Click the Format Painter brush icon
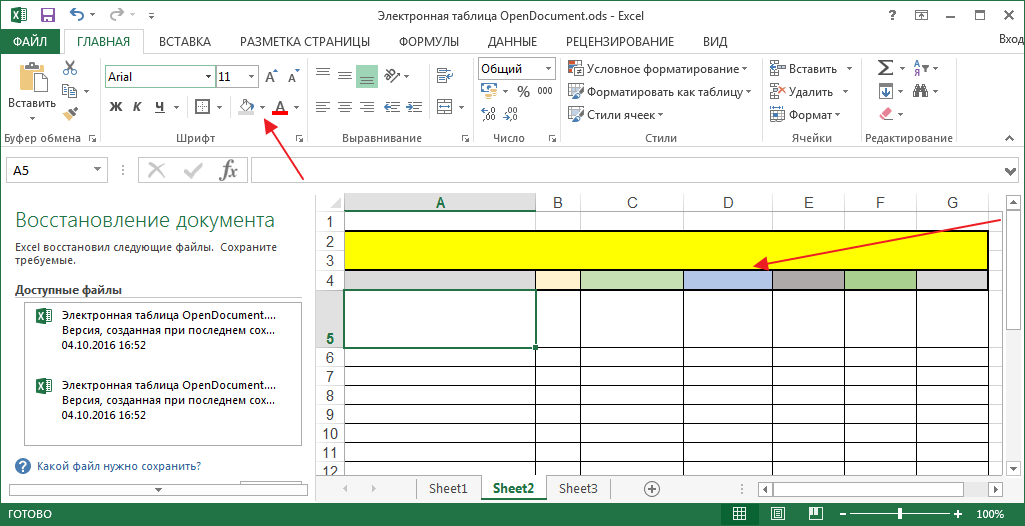 coord(70,114)
